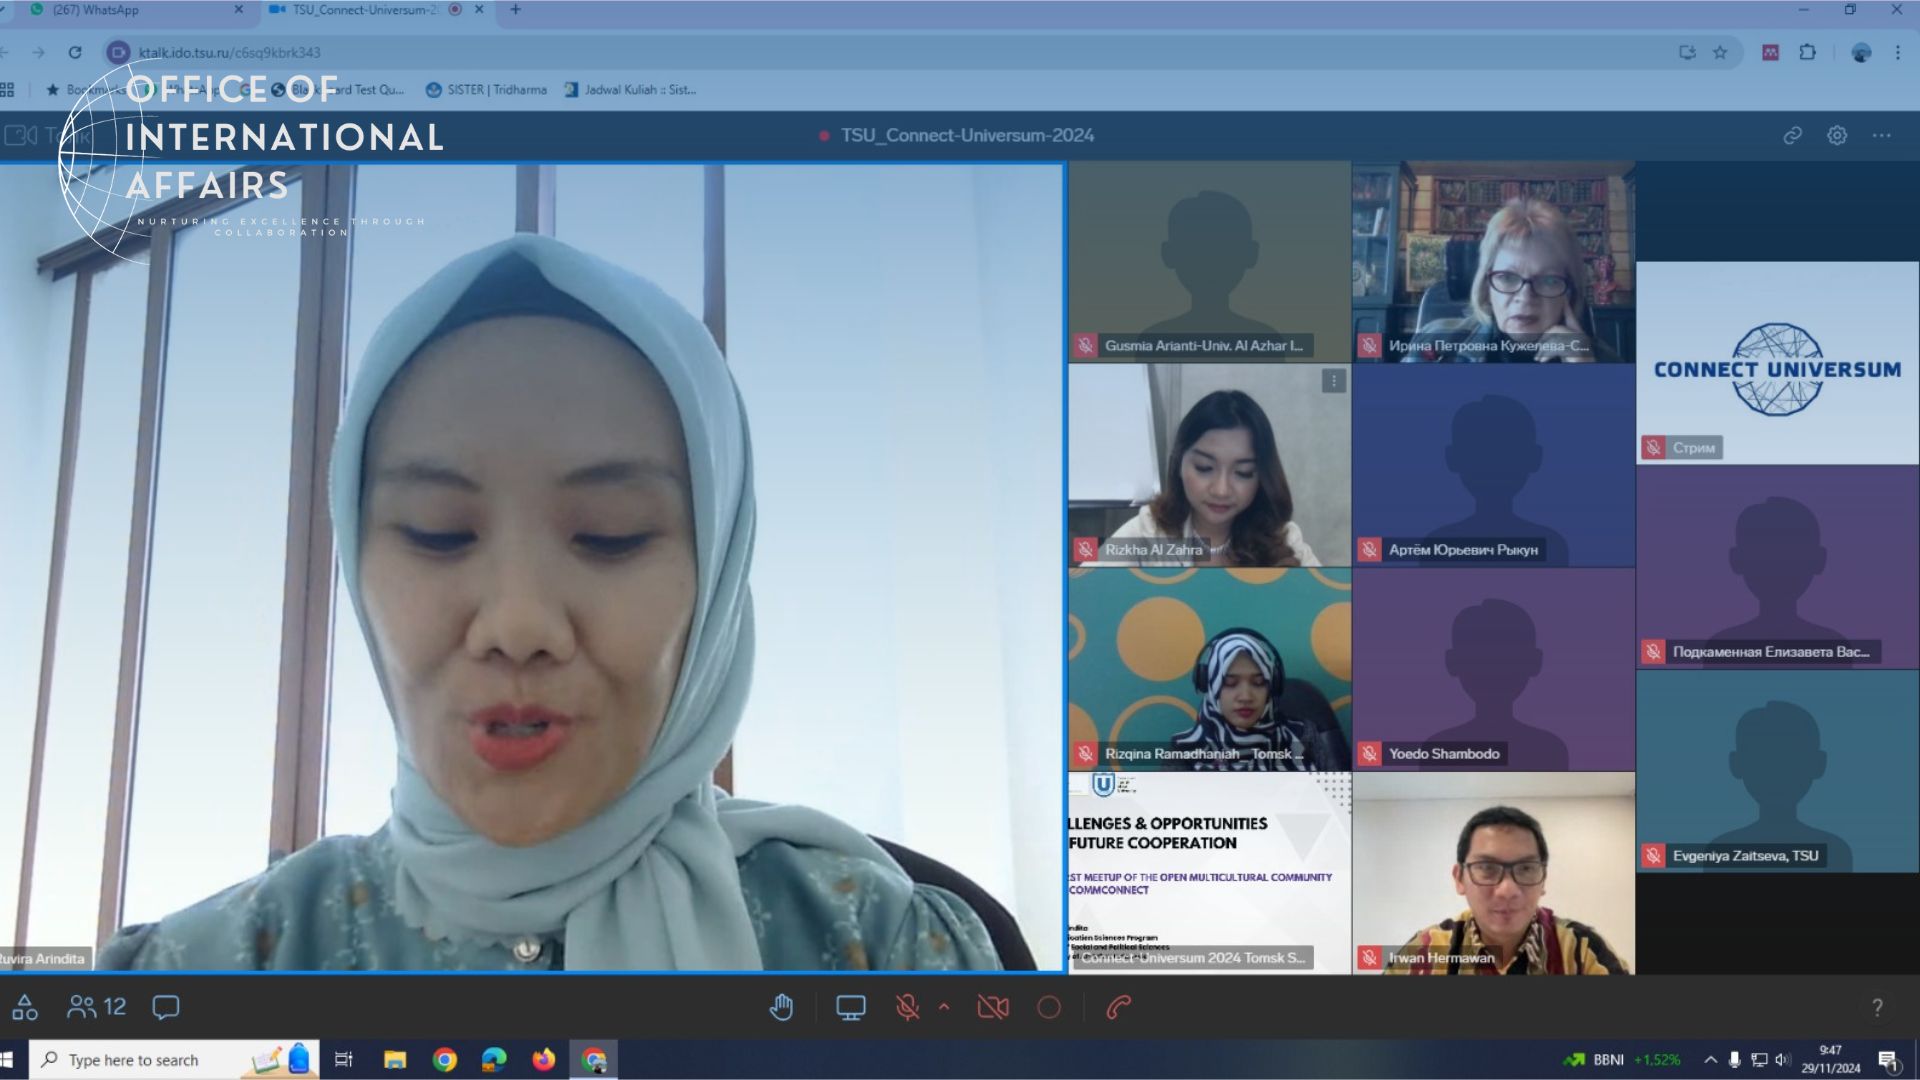Open the participants list showing 12
Viewport: 1920px width, 1080px height.
click(x=97, y=1007)
